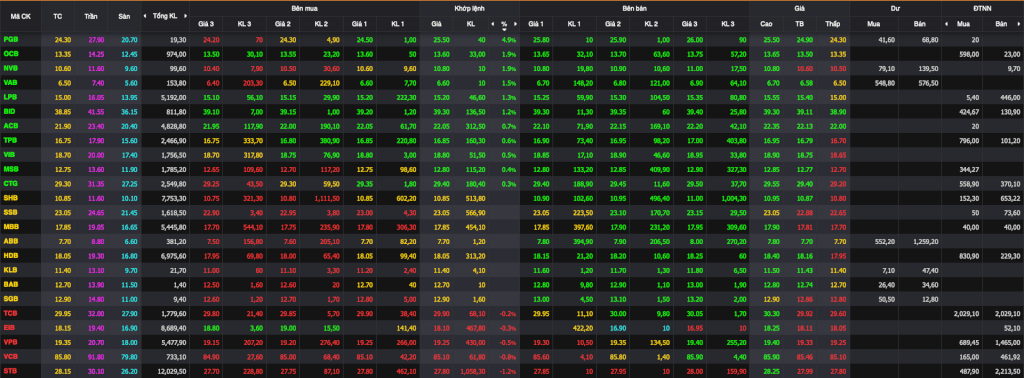This screenshot has width=1024, height=378.
Task: Click left arrow in ĐTNN Mua header
Action: pyautogui.click(x=946, y=24)
